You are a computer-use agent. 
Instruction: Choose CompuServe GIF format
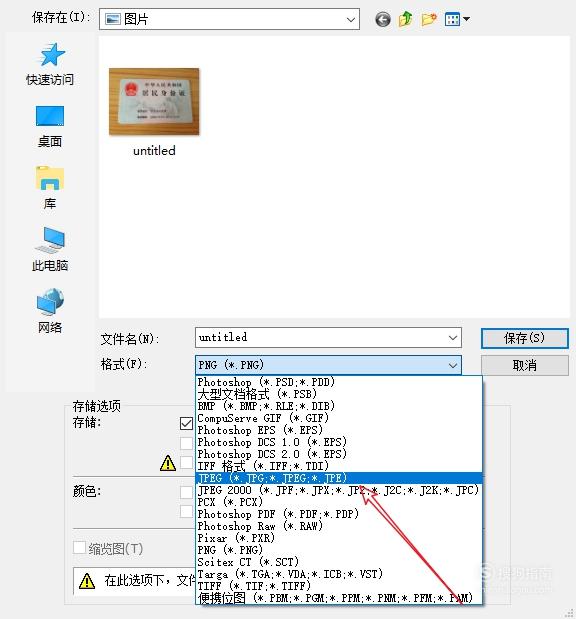click(x=339, y=418)
